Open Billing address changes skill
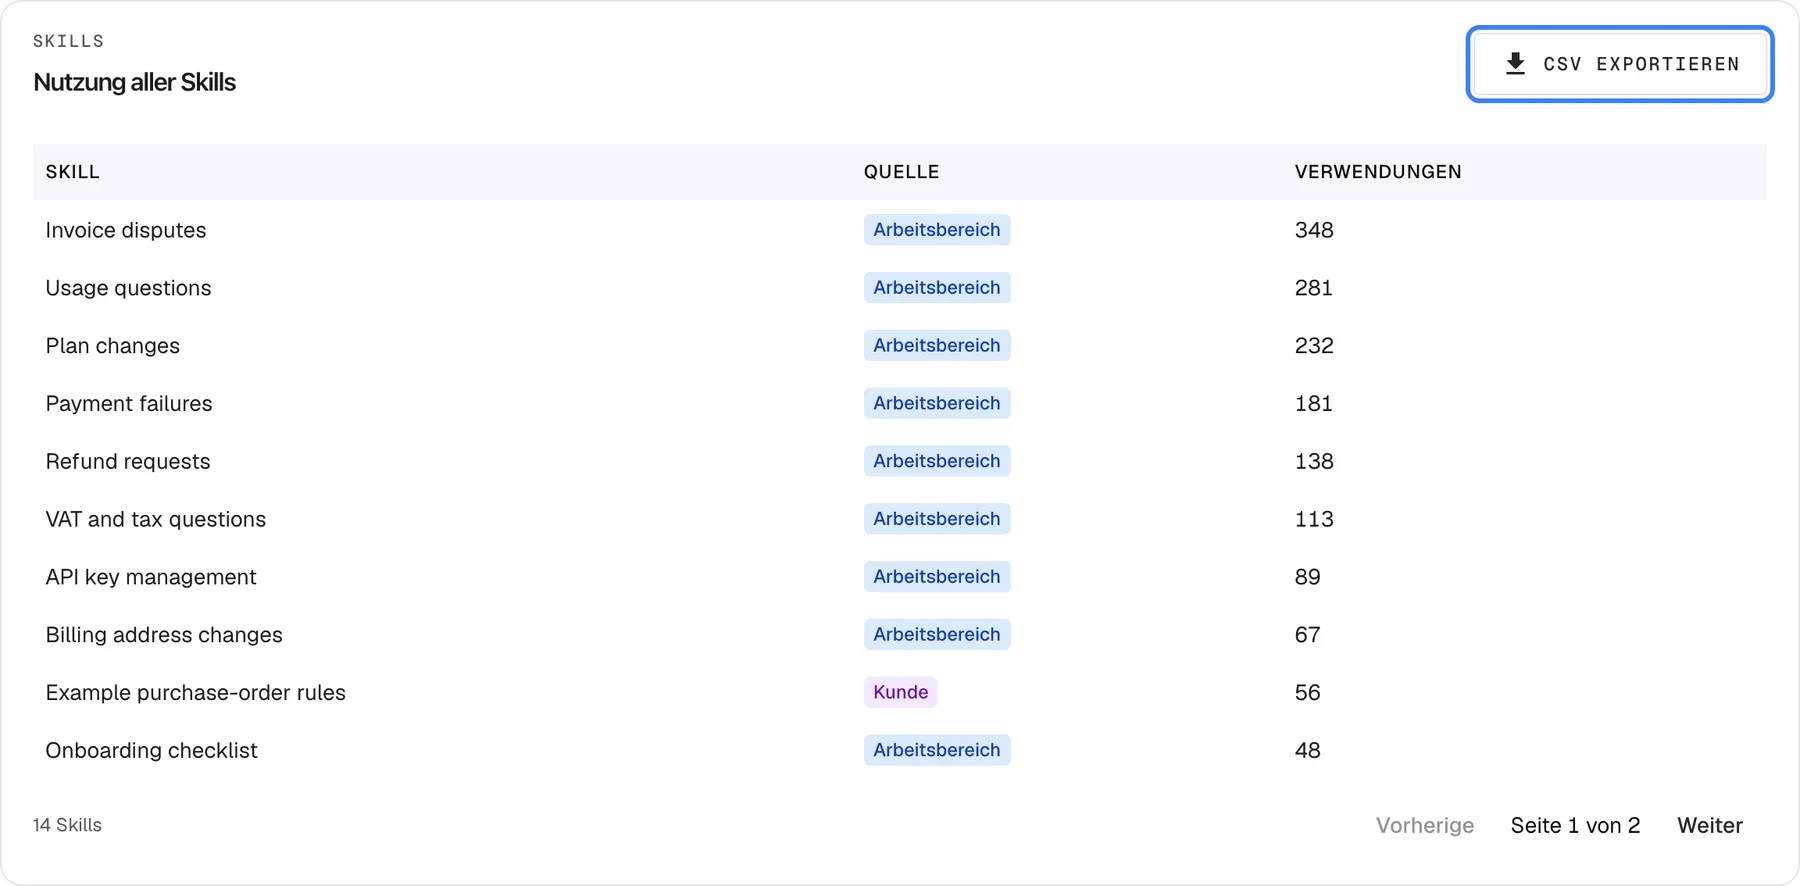The image size is (1800, 886). pyautogui.click(x=164, y=635)
